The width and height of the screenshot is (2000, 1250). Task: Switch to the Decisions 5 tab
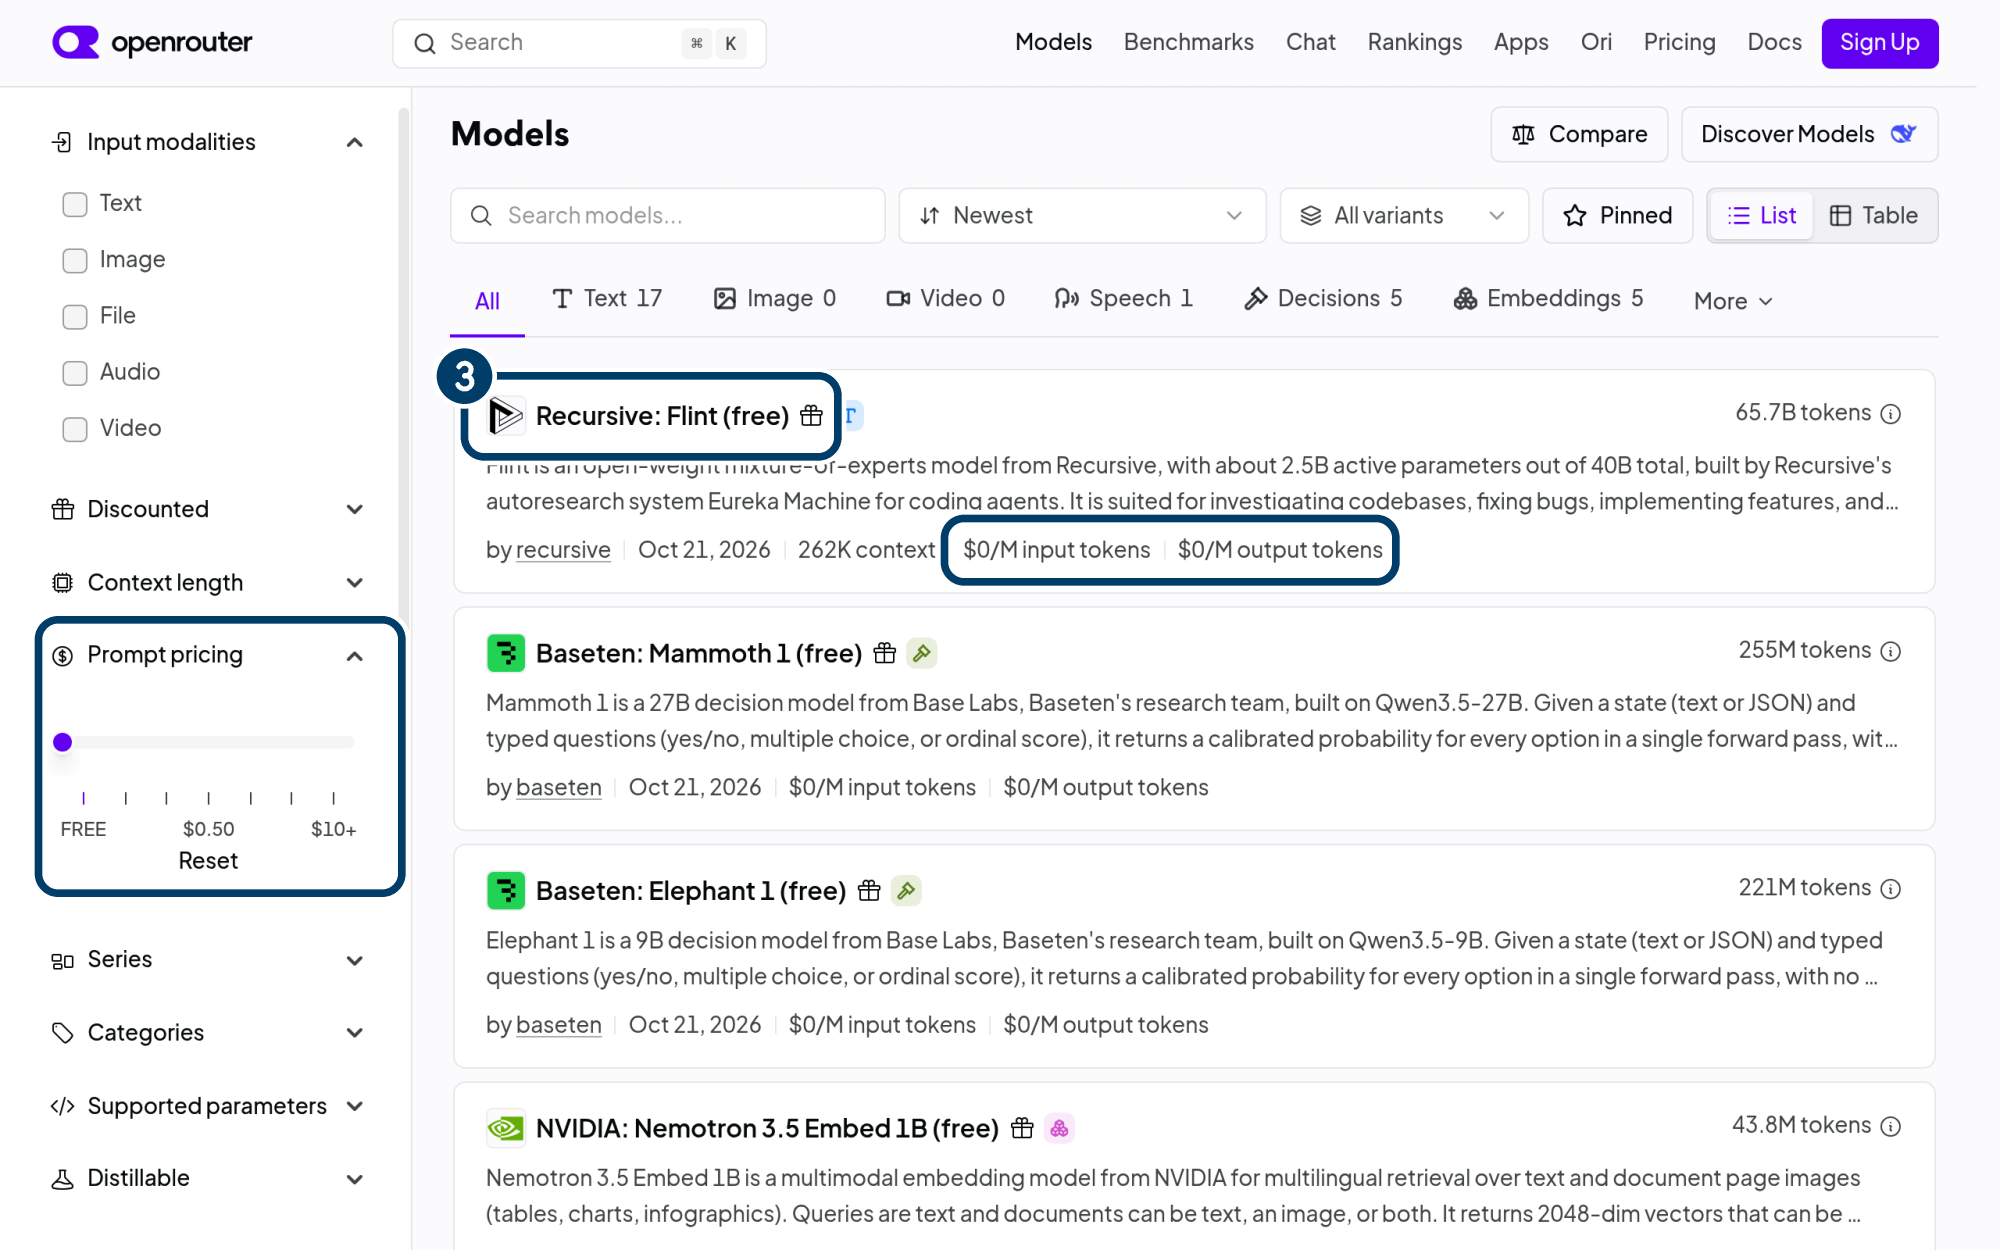pyautogui.click(x=1323, y=299)
